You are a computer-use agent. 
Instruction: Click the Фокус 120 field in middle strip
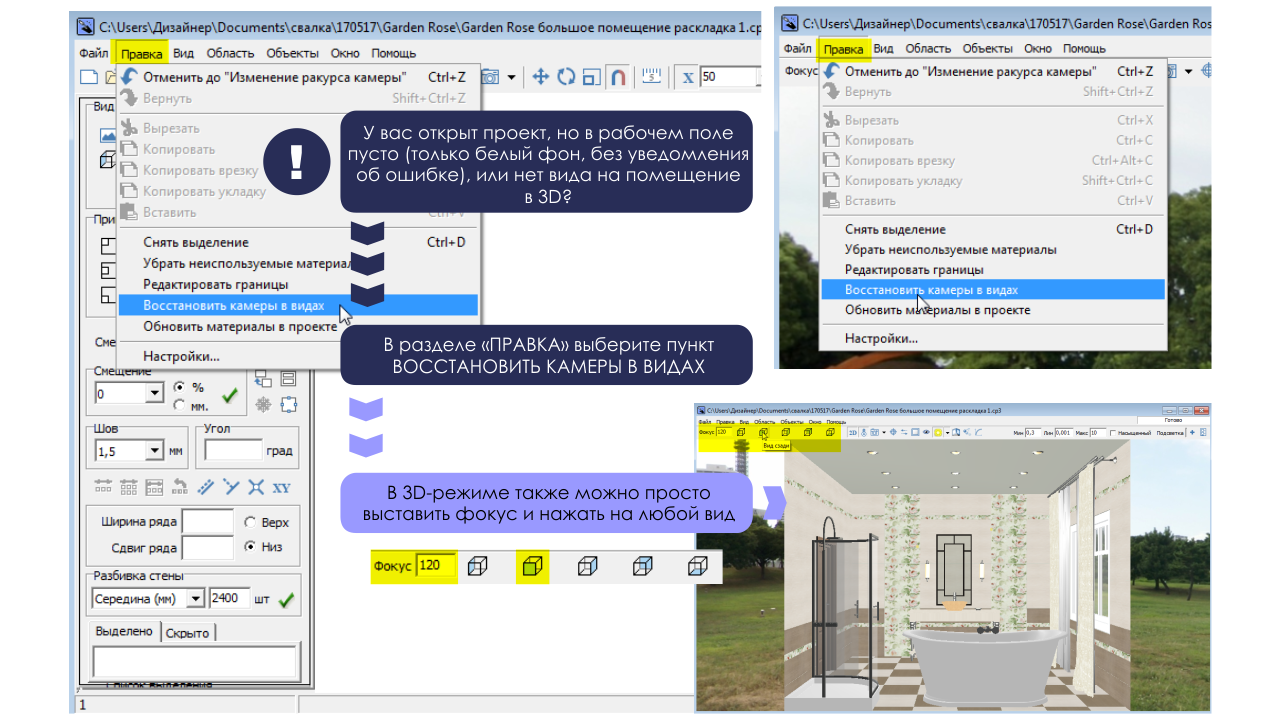pyautogui.click(x=437, y=566)
